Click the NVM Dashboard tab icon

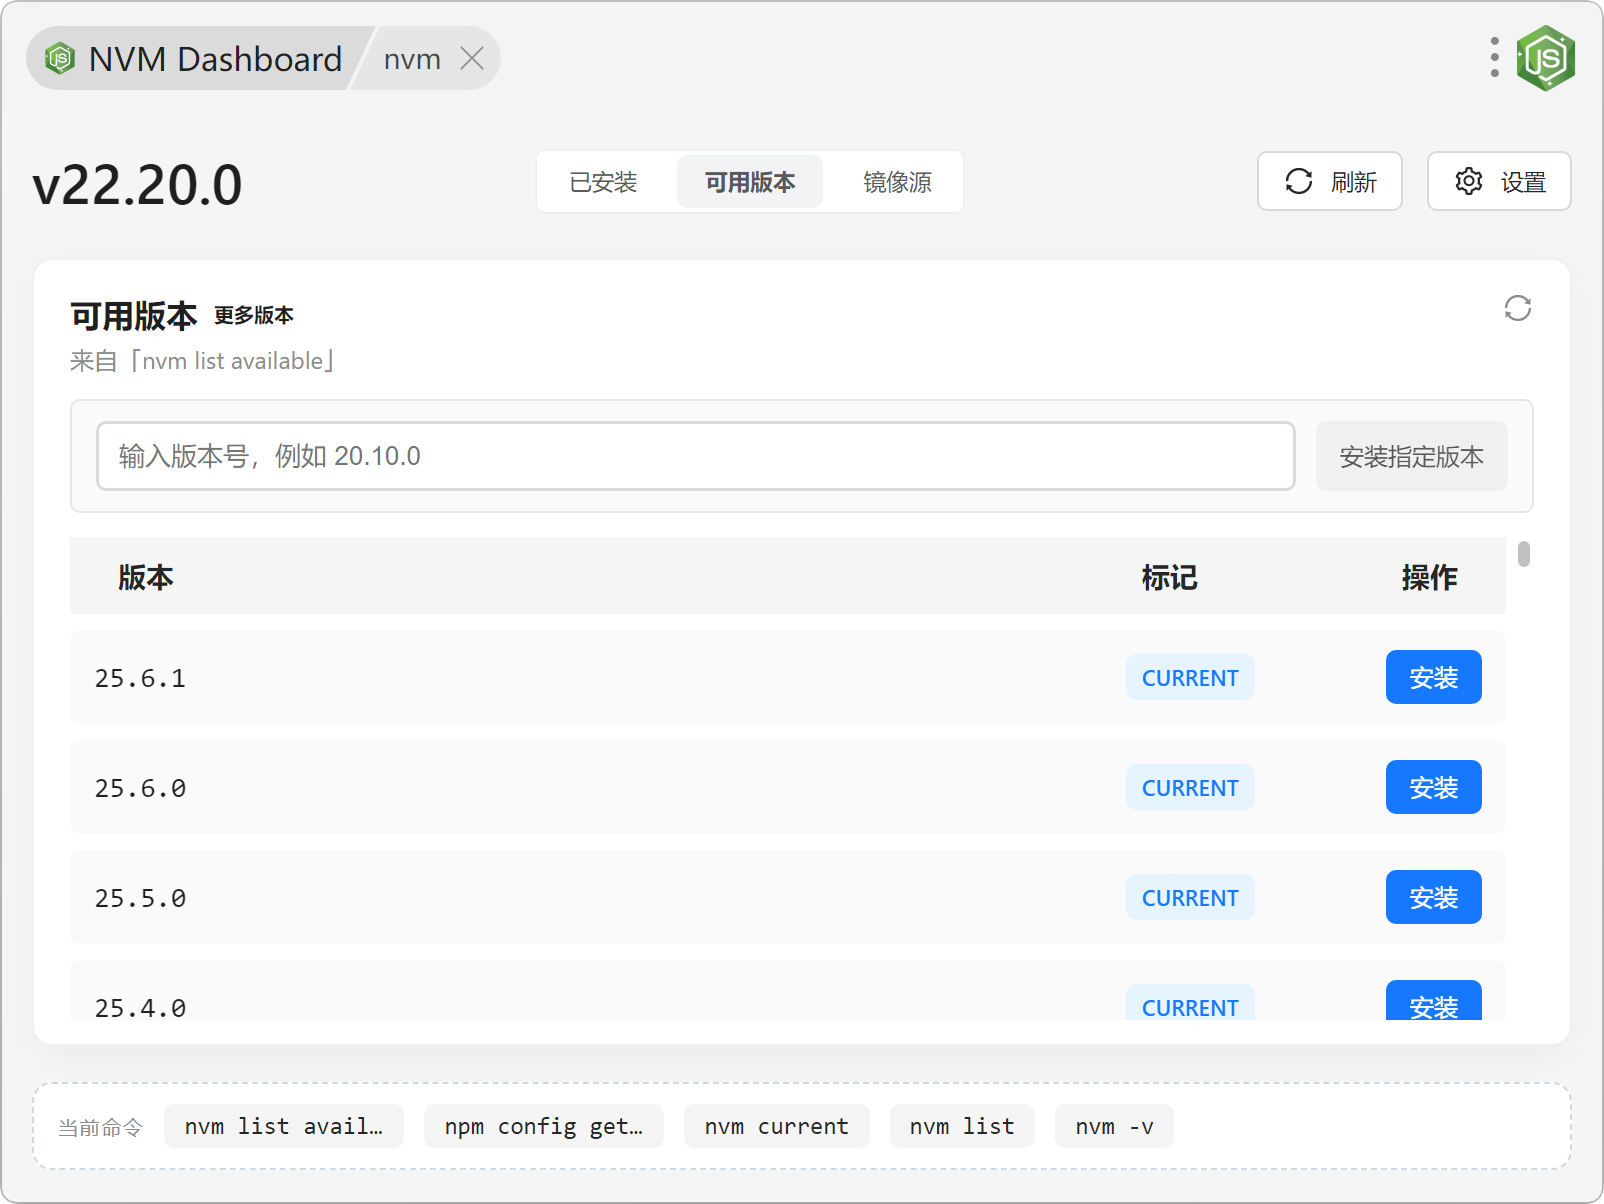coord(60,59)
